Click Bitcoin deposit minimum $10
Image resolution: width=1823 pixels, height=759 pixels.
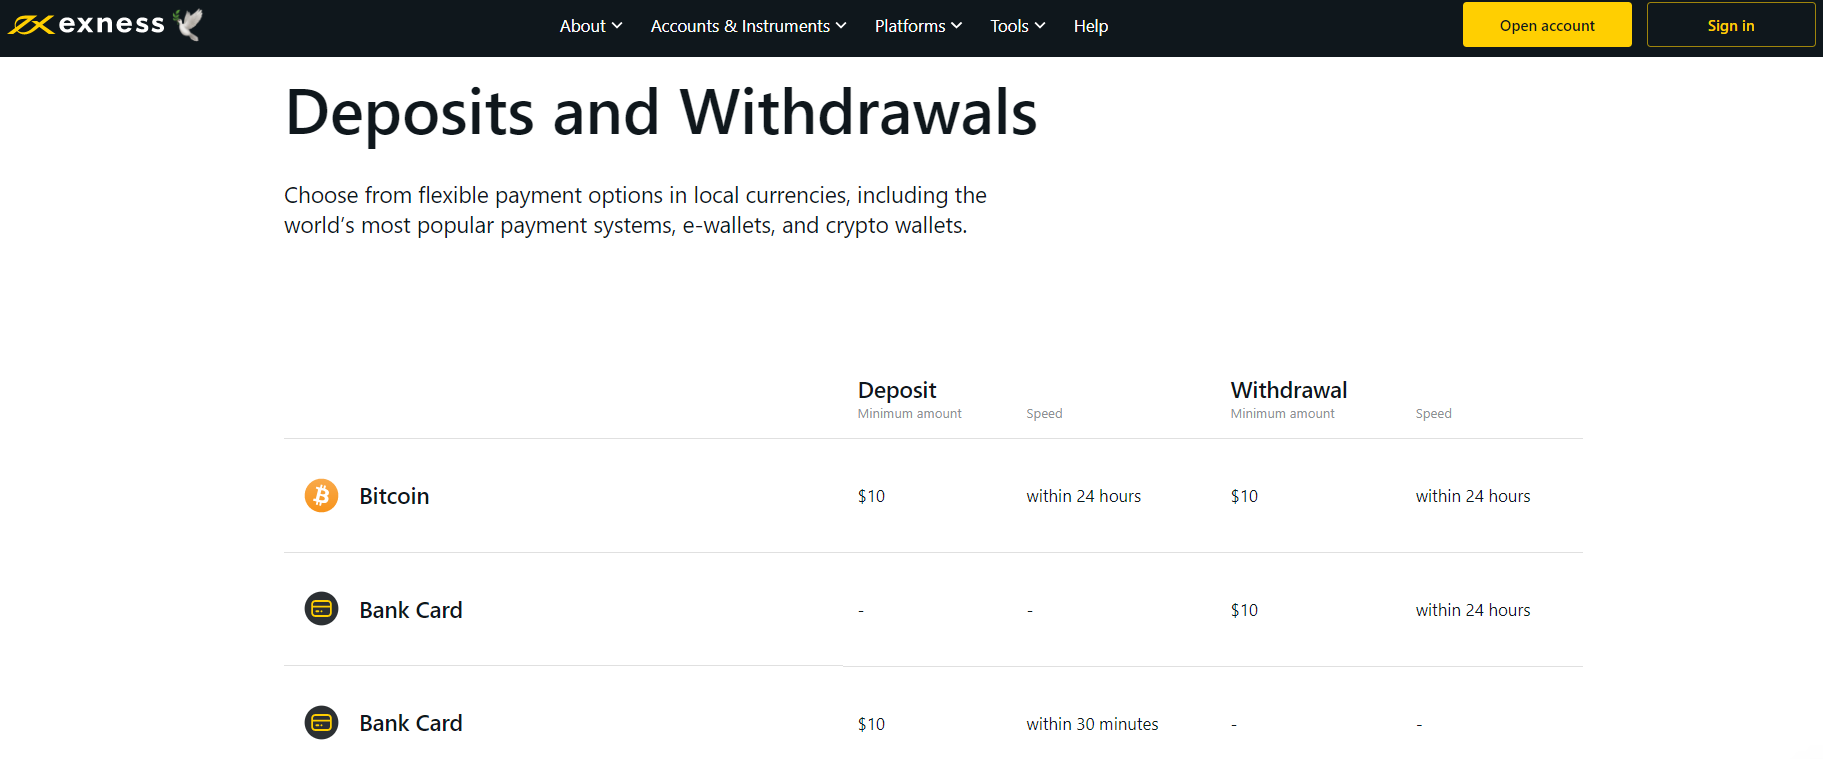point(871,496)
